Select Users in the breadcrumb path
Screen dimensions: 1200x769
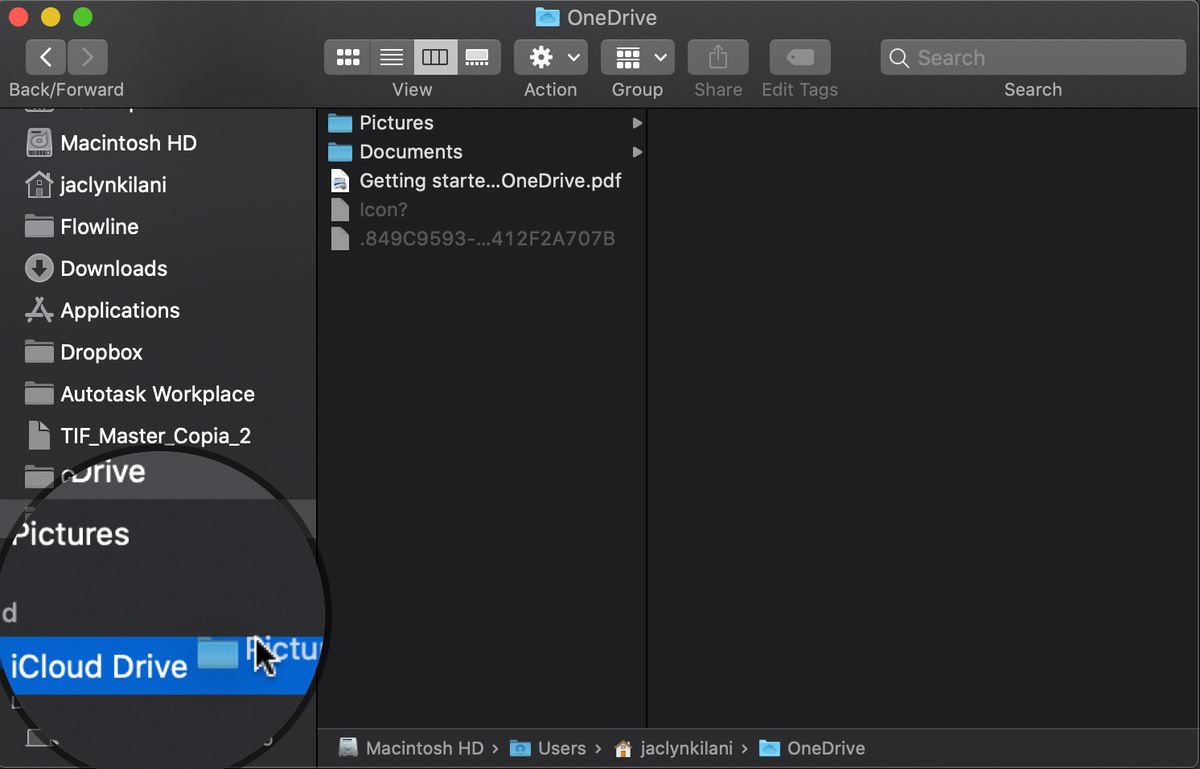tap(560, 747)
